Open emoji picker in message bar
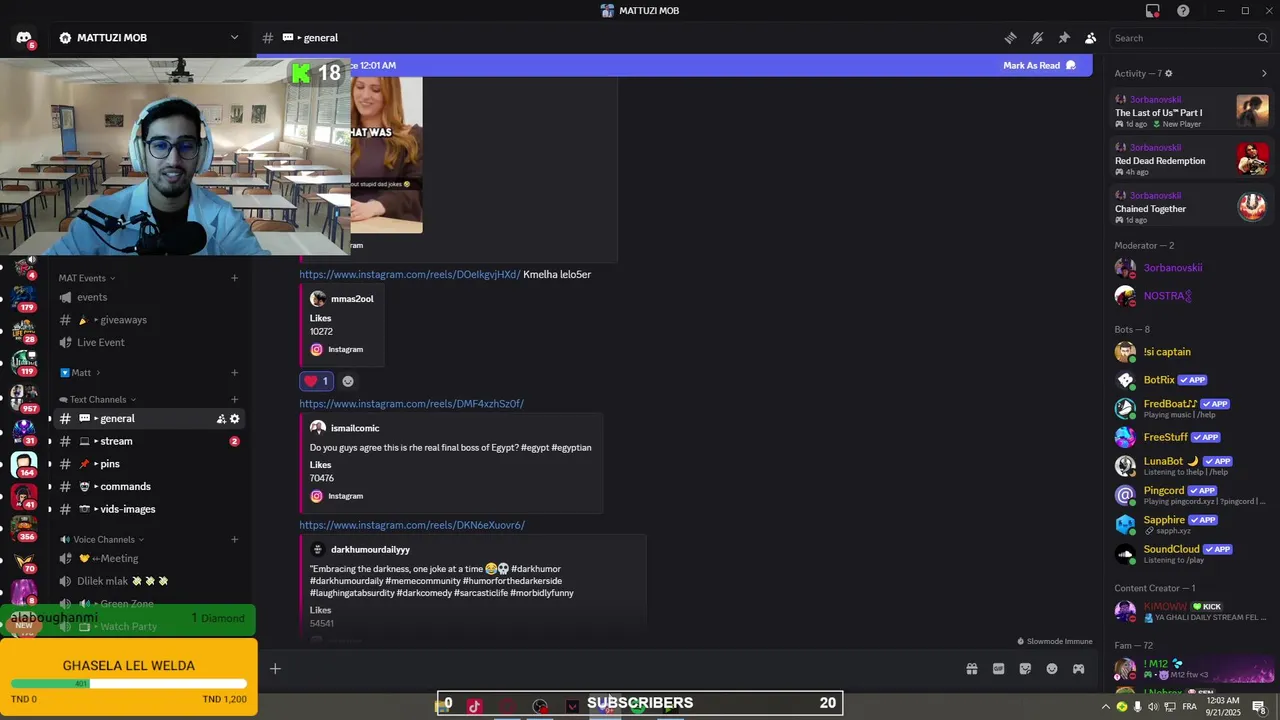Screen dimensions: 1280x720 [1052, 669]
